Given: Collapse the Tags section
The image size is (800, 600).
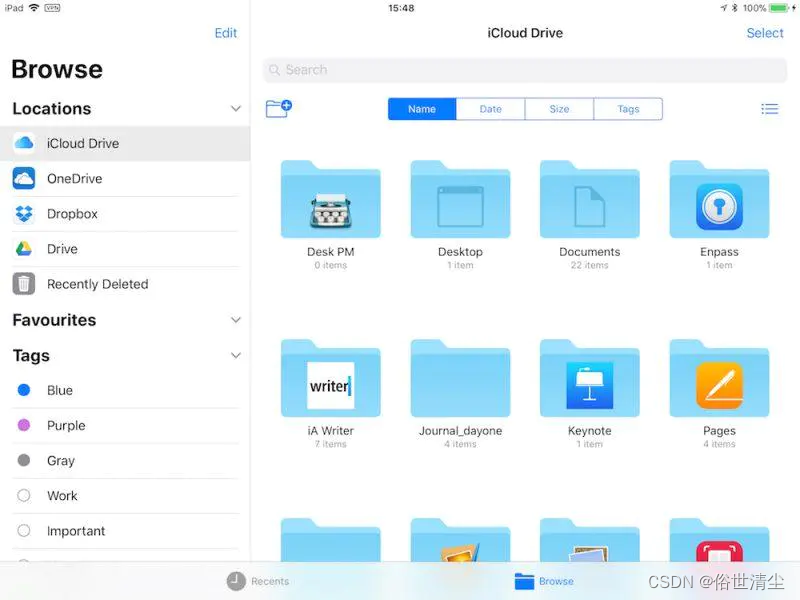Looking at the screenshot, I should point(236,355).
